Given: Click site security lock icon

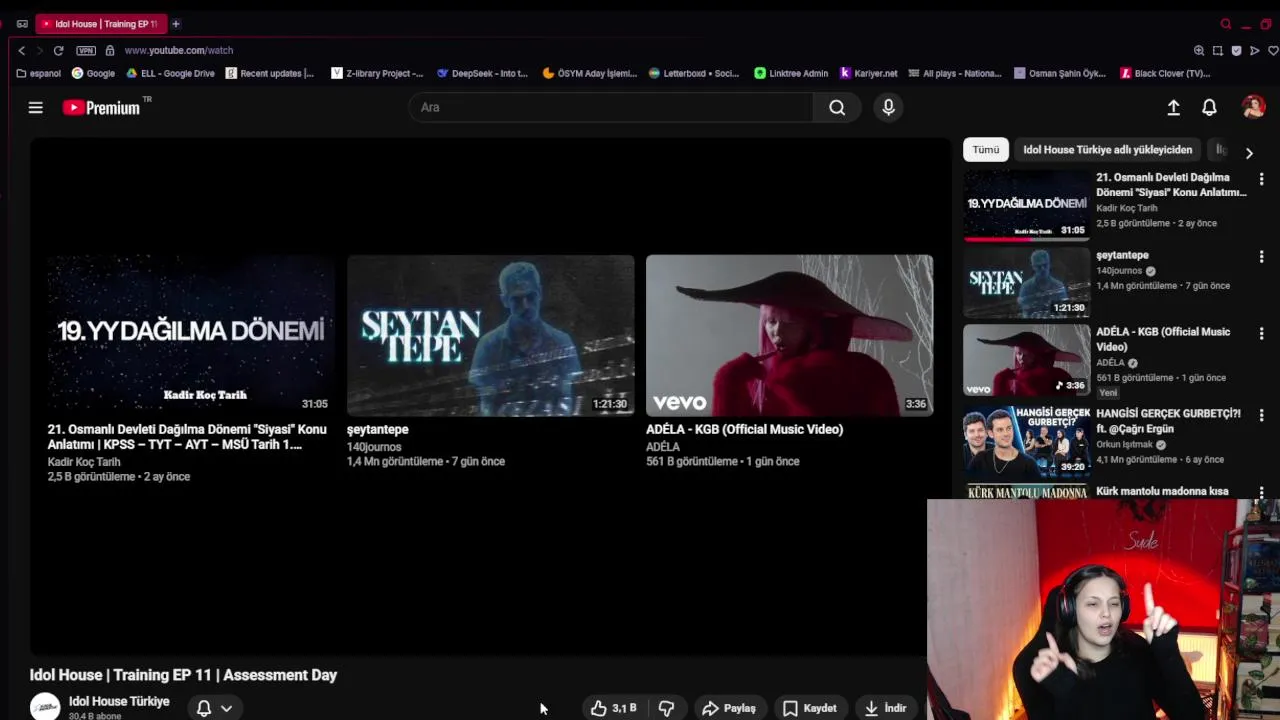Looking at the screenshot, I should [x=110, y=50].
